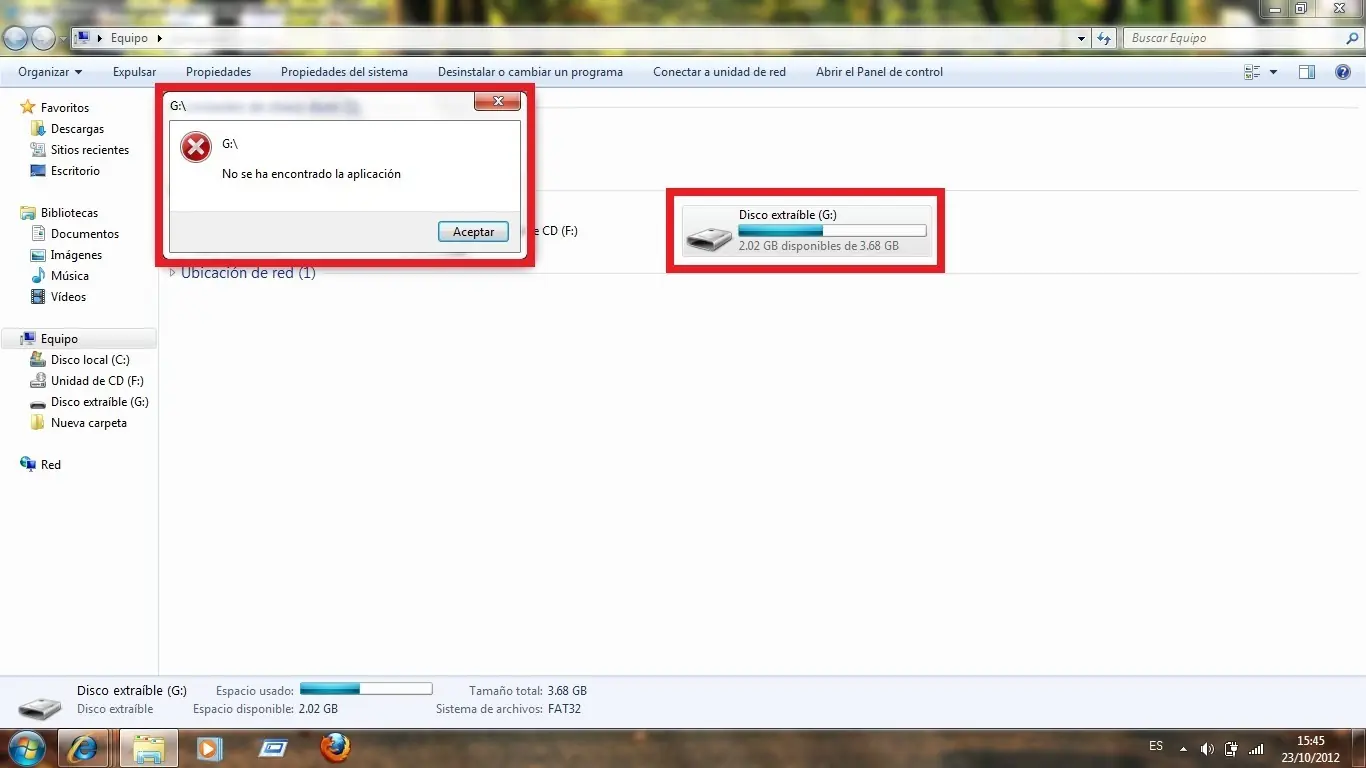Click the volume speaker icon in the tray
The image size is (1366, 768).
[1207, 748]
